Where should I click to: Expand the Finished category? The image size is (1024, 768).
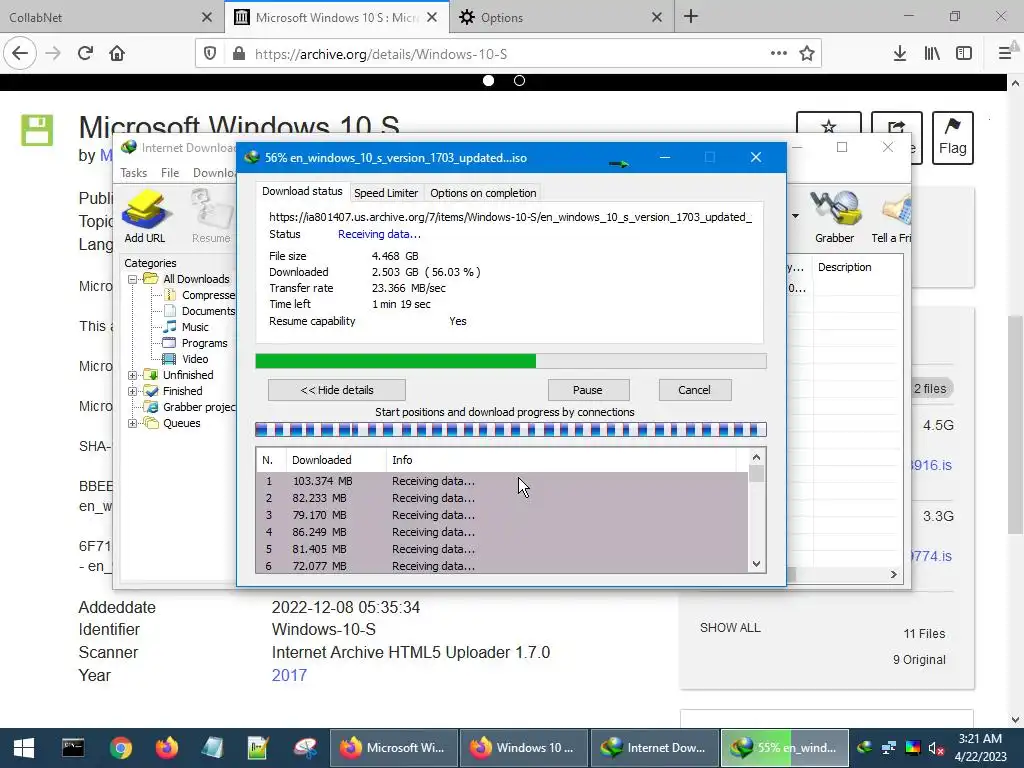tap(132, 391)
